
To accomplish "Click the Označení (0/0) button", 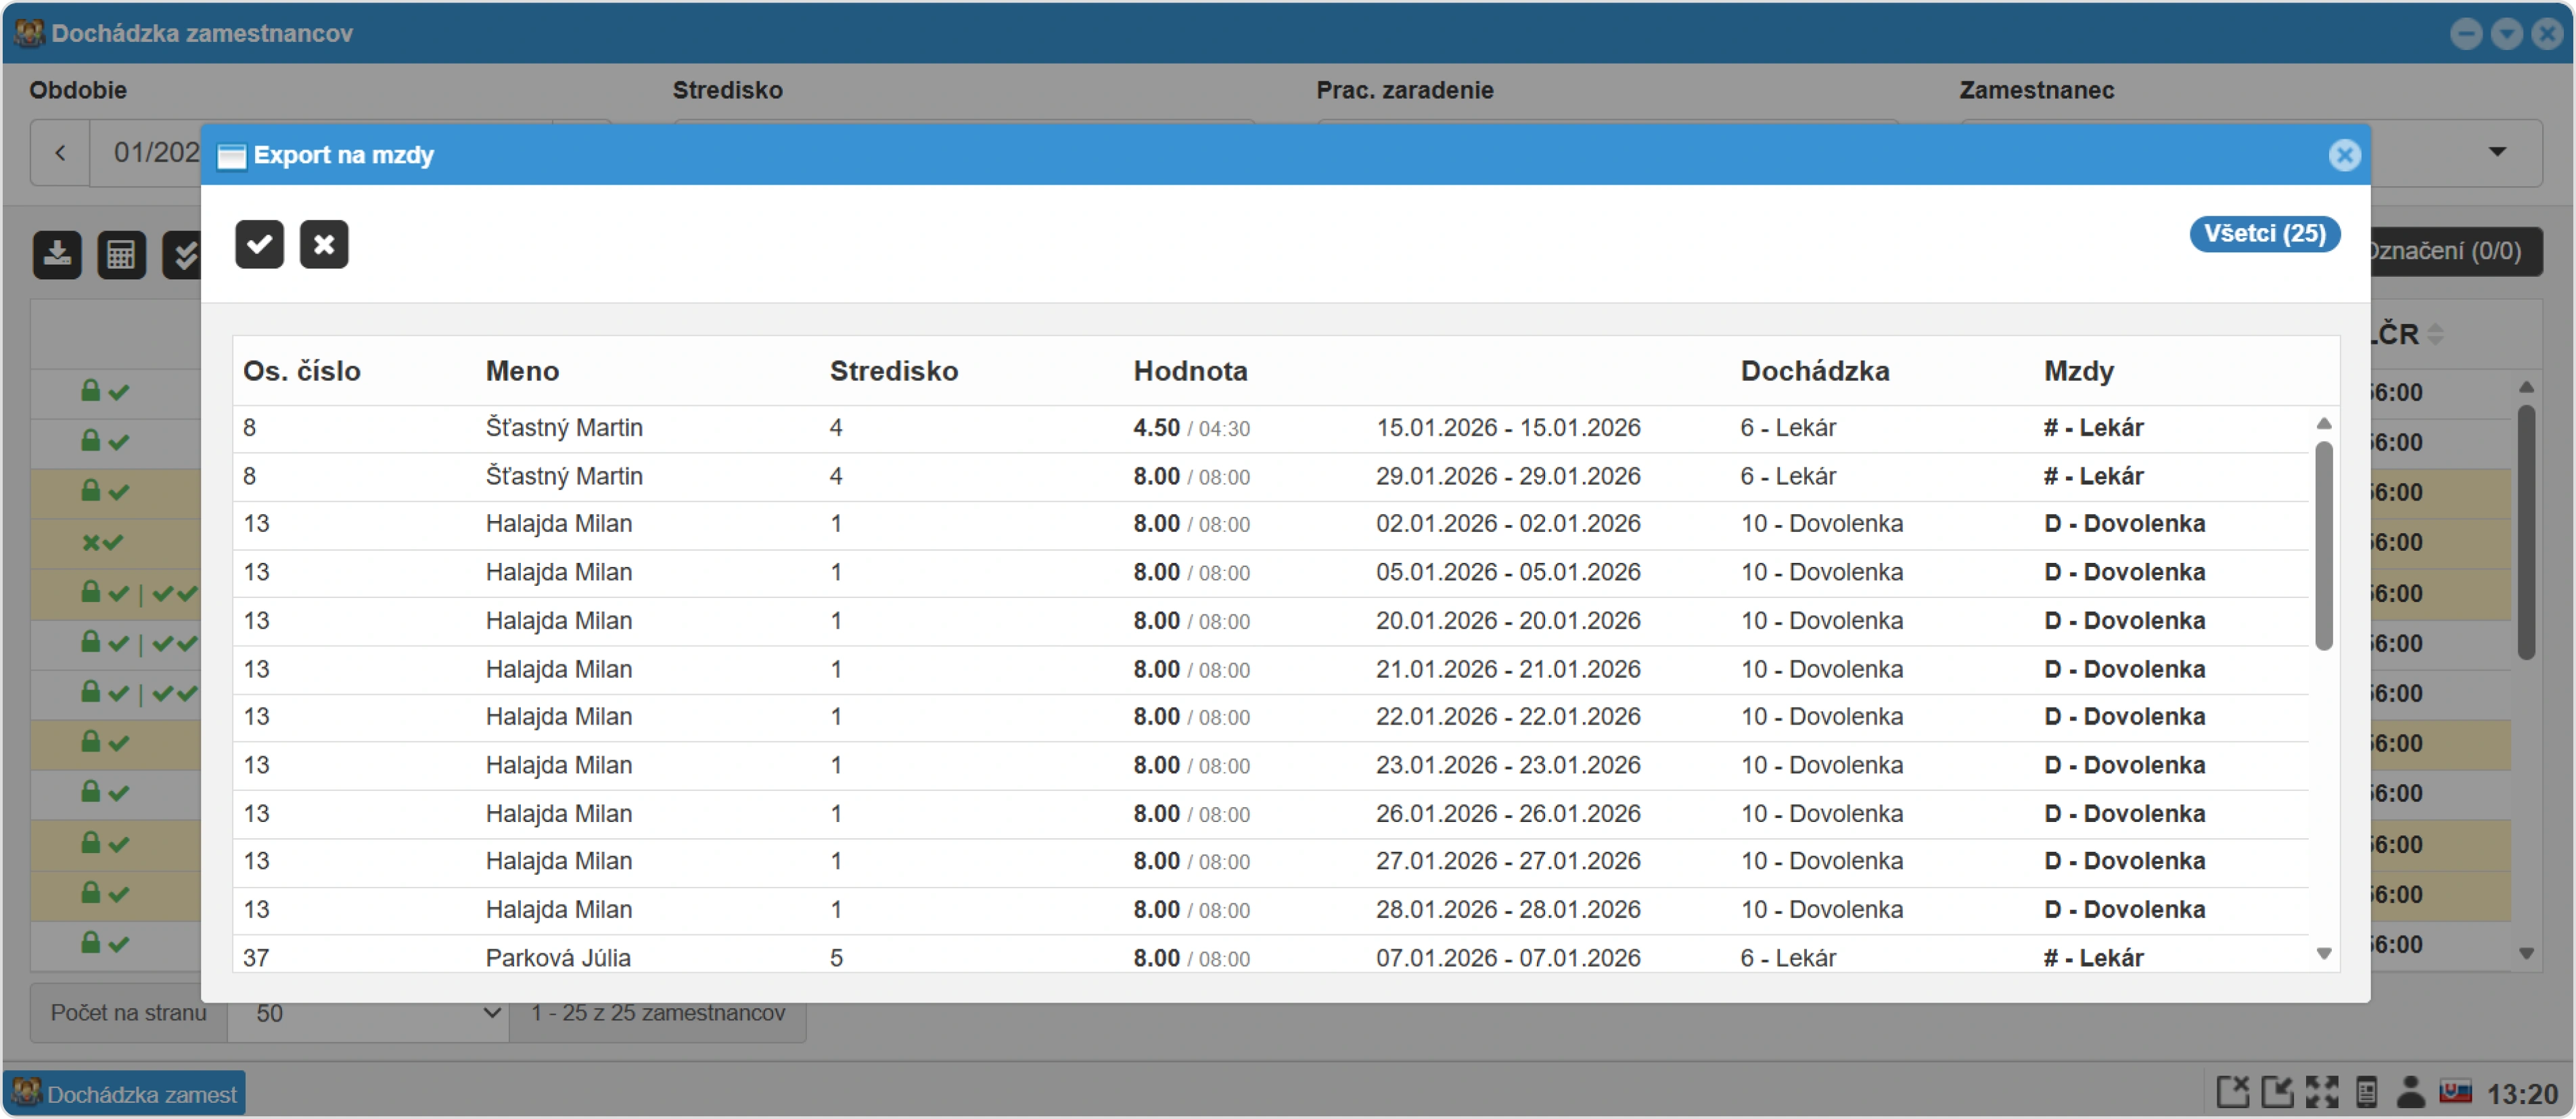I will 2455,251.
